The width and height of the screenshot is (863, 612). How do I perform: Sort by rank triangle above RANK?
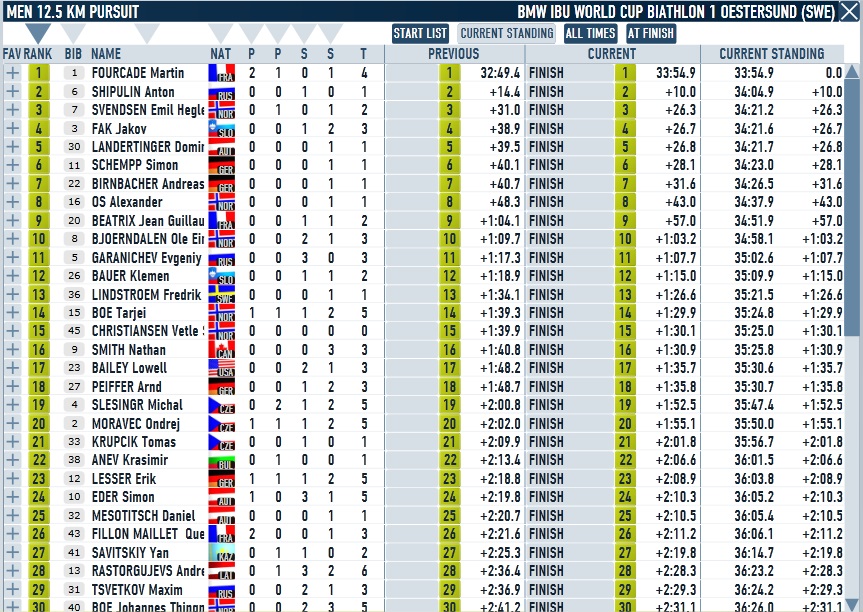pyautogui.click(x=38, y=33)
